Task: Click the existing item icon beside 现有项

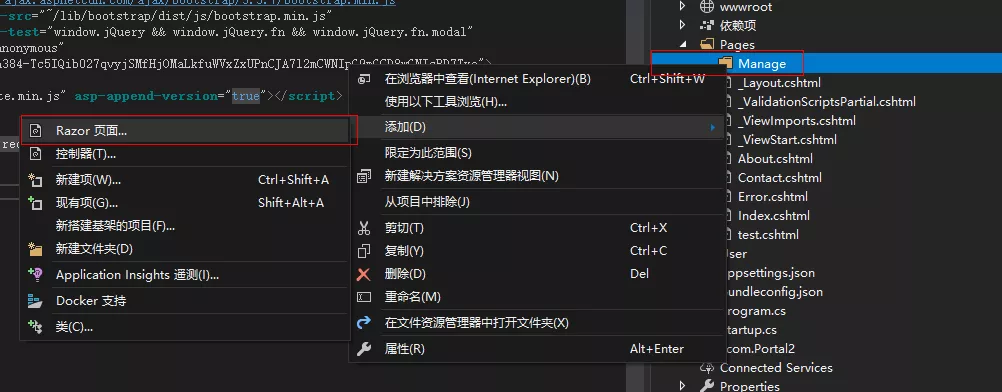Action: point(36,203)
